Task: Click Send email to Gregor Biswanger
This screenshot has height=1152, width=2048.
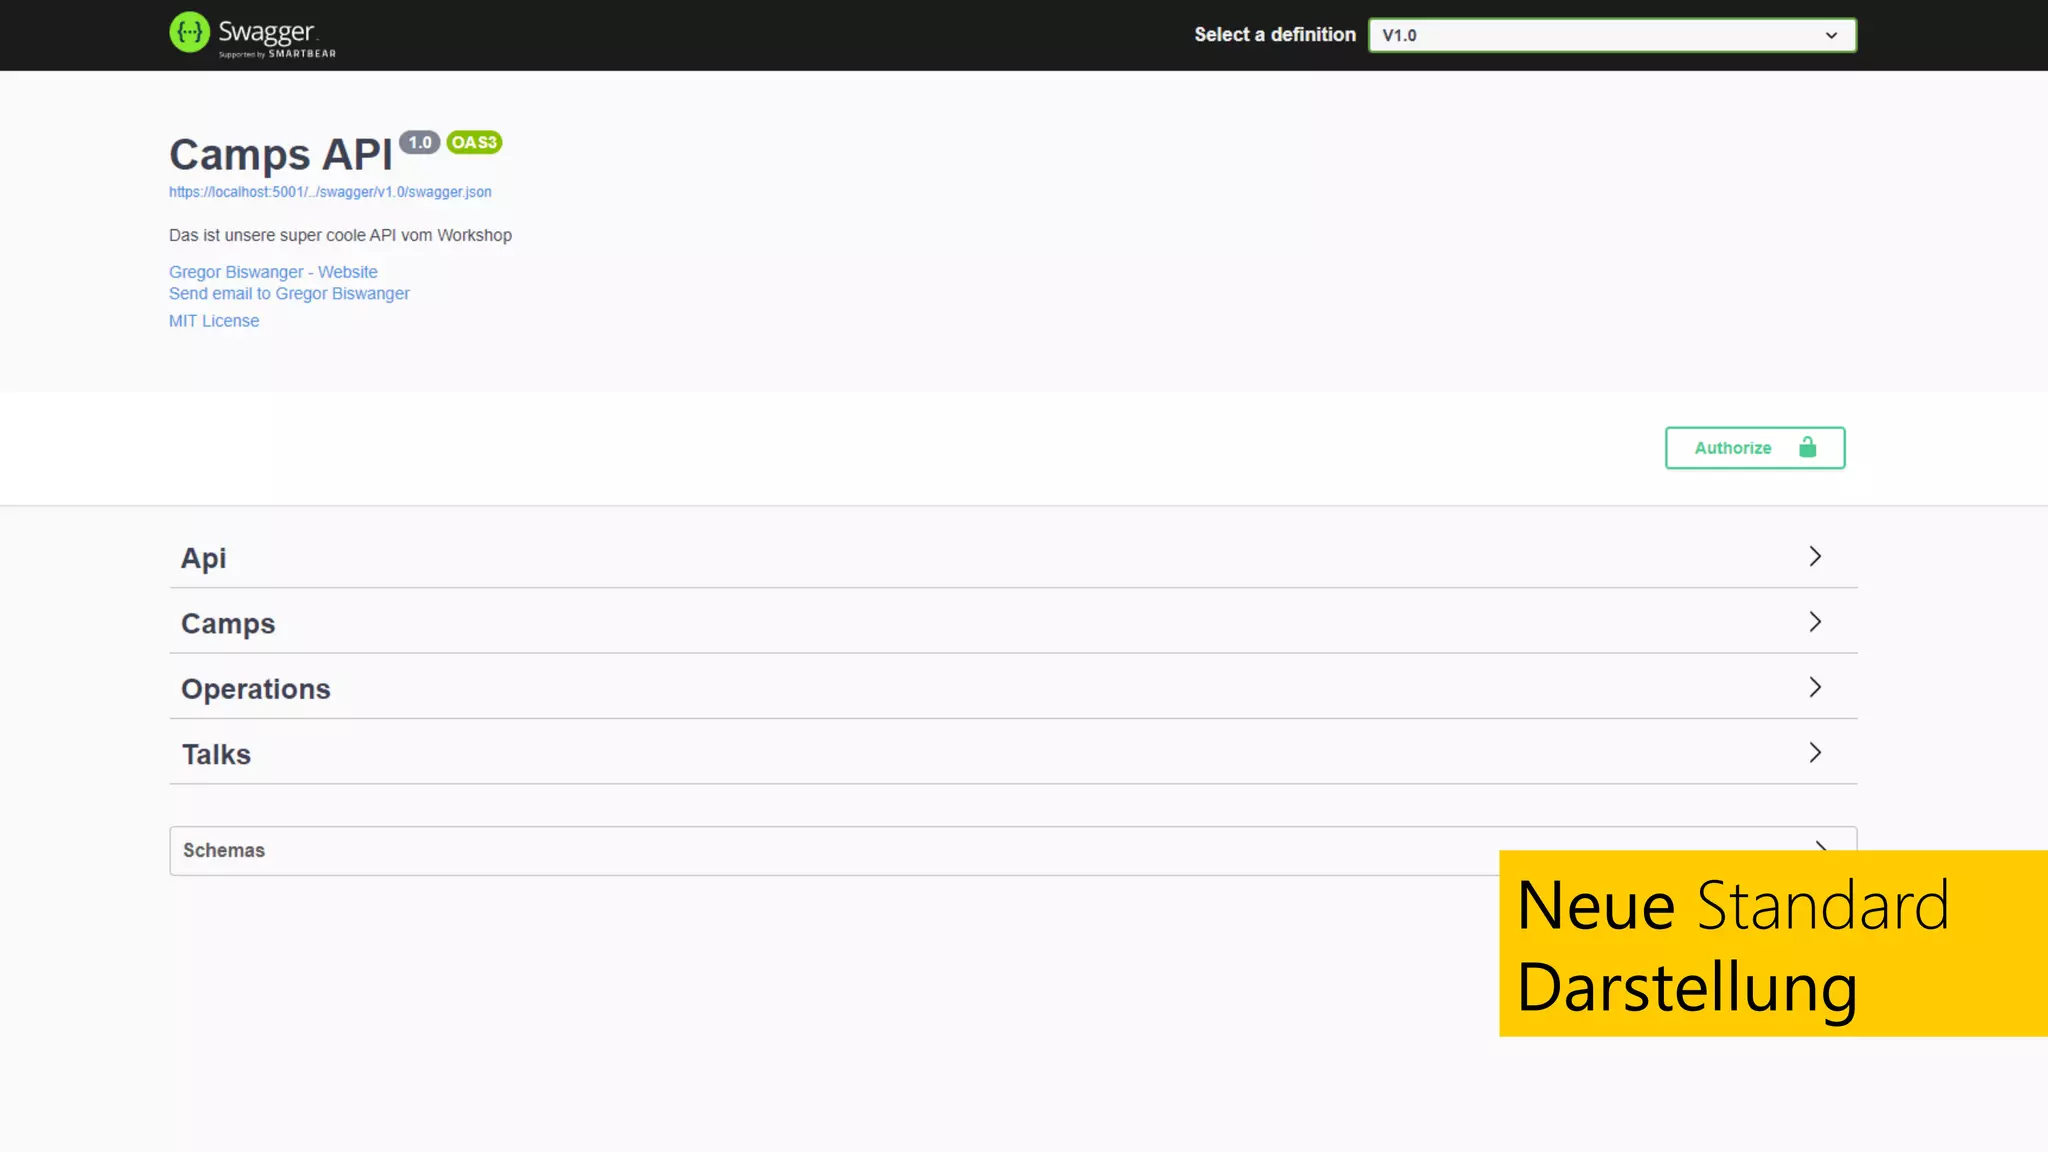Action: point(289,294)
